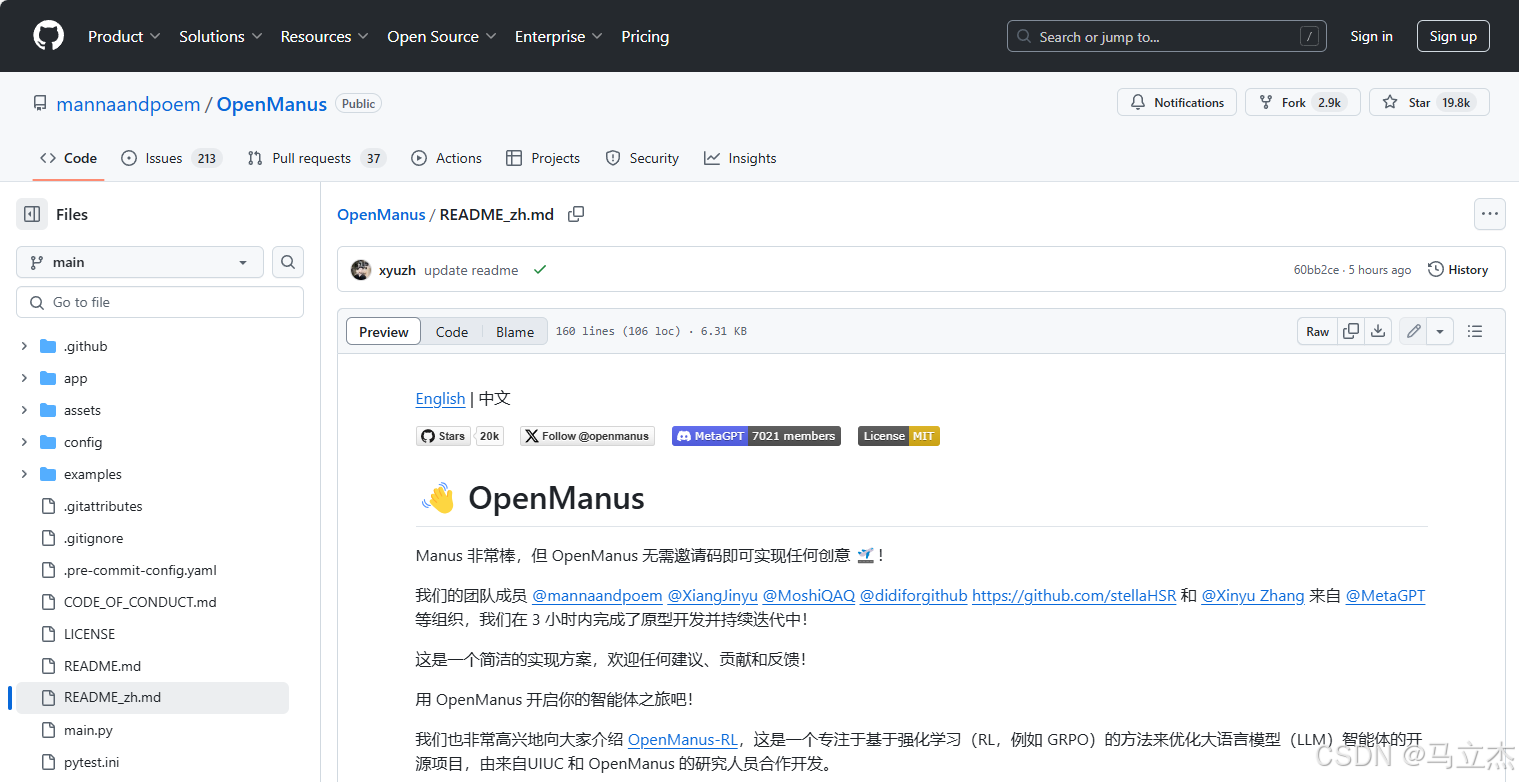The width and height of the screenshot is (1519, 782).
Task: Edit this file pencil icon
Action: pyautogui.click(x=1413, y=331)
